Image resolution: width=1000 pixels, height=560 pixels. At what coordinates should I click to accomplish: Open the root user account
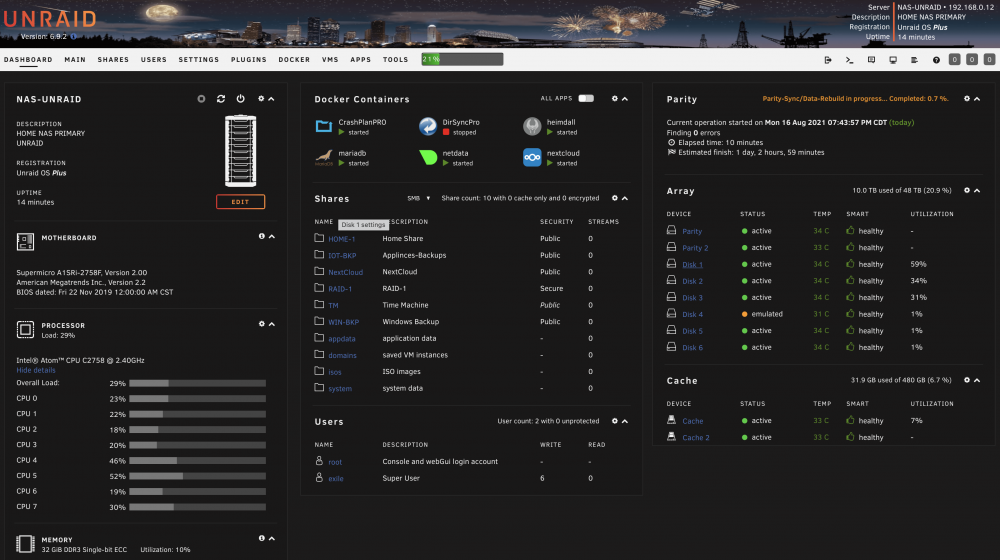pyautogui.click(x=335, y=462)
